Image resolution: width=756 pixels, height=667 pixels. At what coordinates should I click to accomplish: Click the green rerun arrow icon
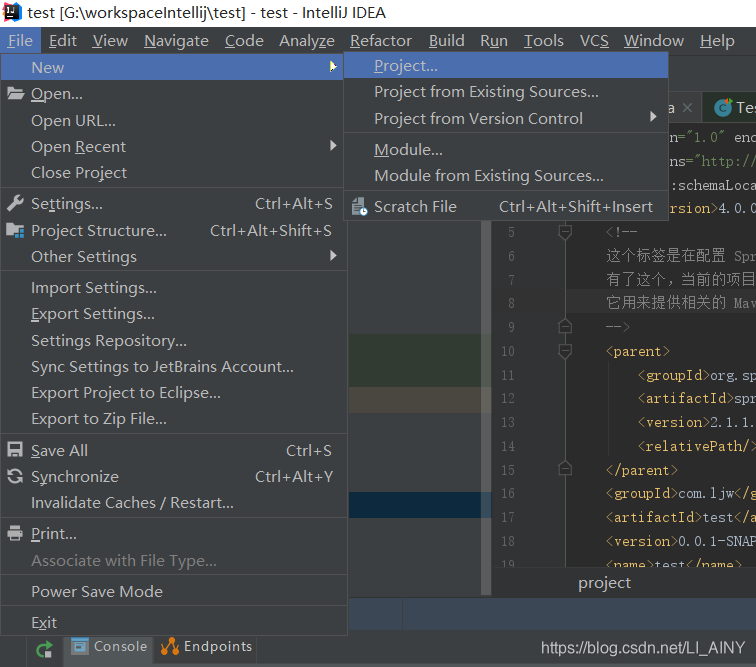click(x=44, y=649)
